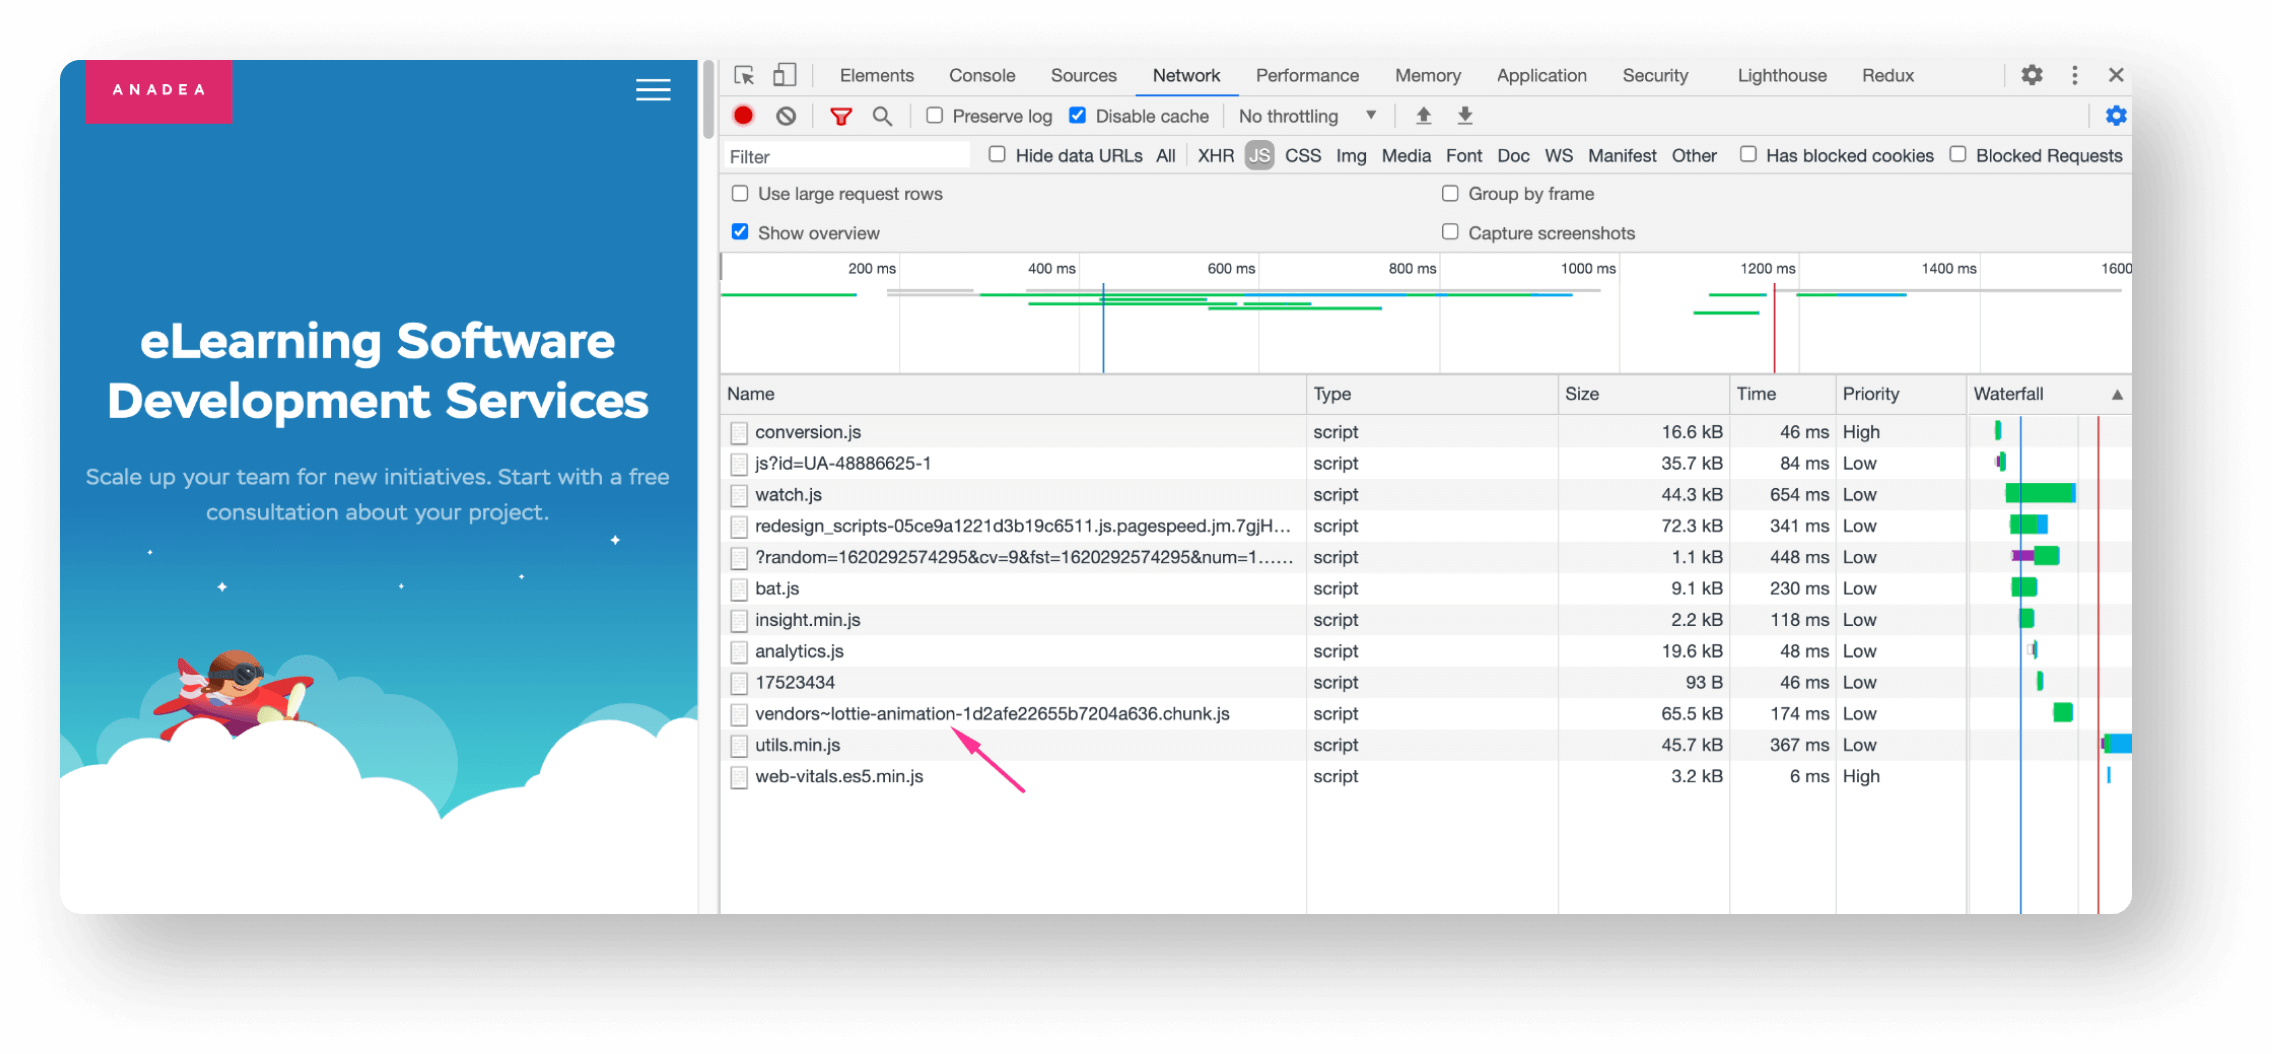Sort by the Waterfall column arrow

[2116, 395]
